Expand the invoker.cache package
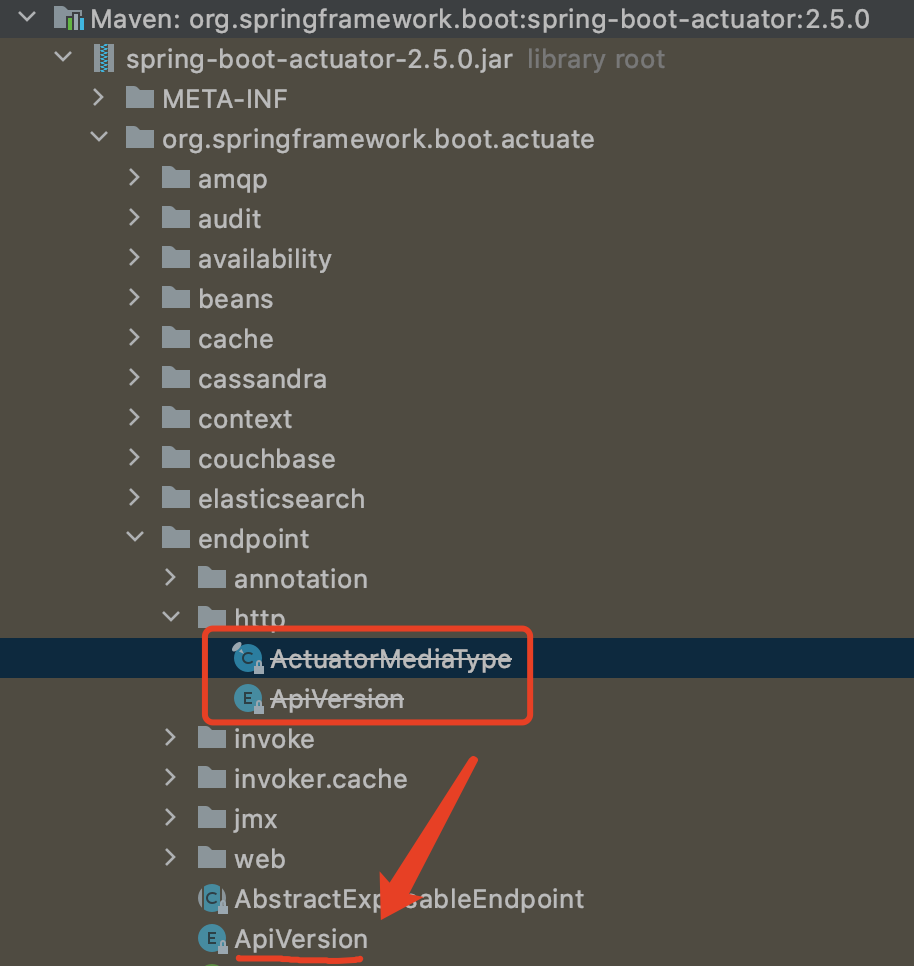 point(171,777)
